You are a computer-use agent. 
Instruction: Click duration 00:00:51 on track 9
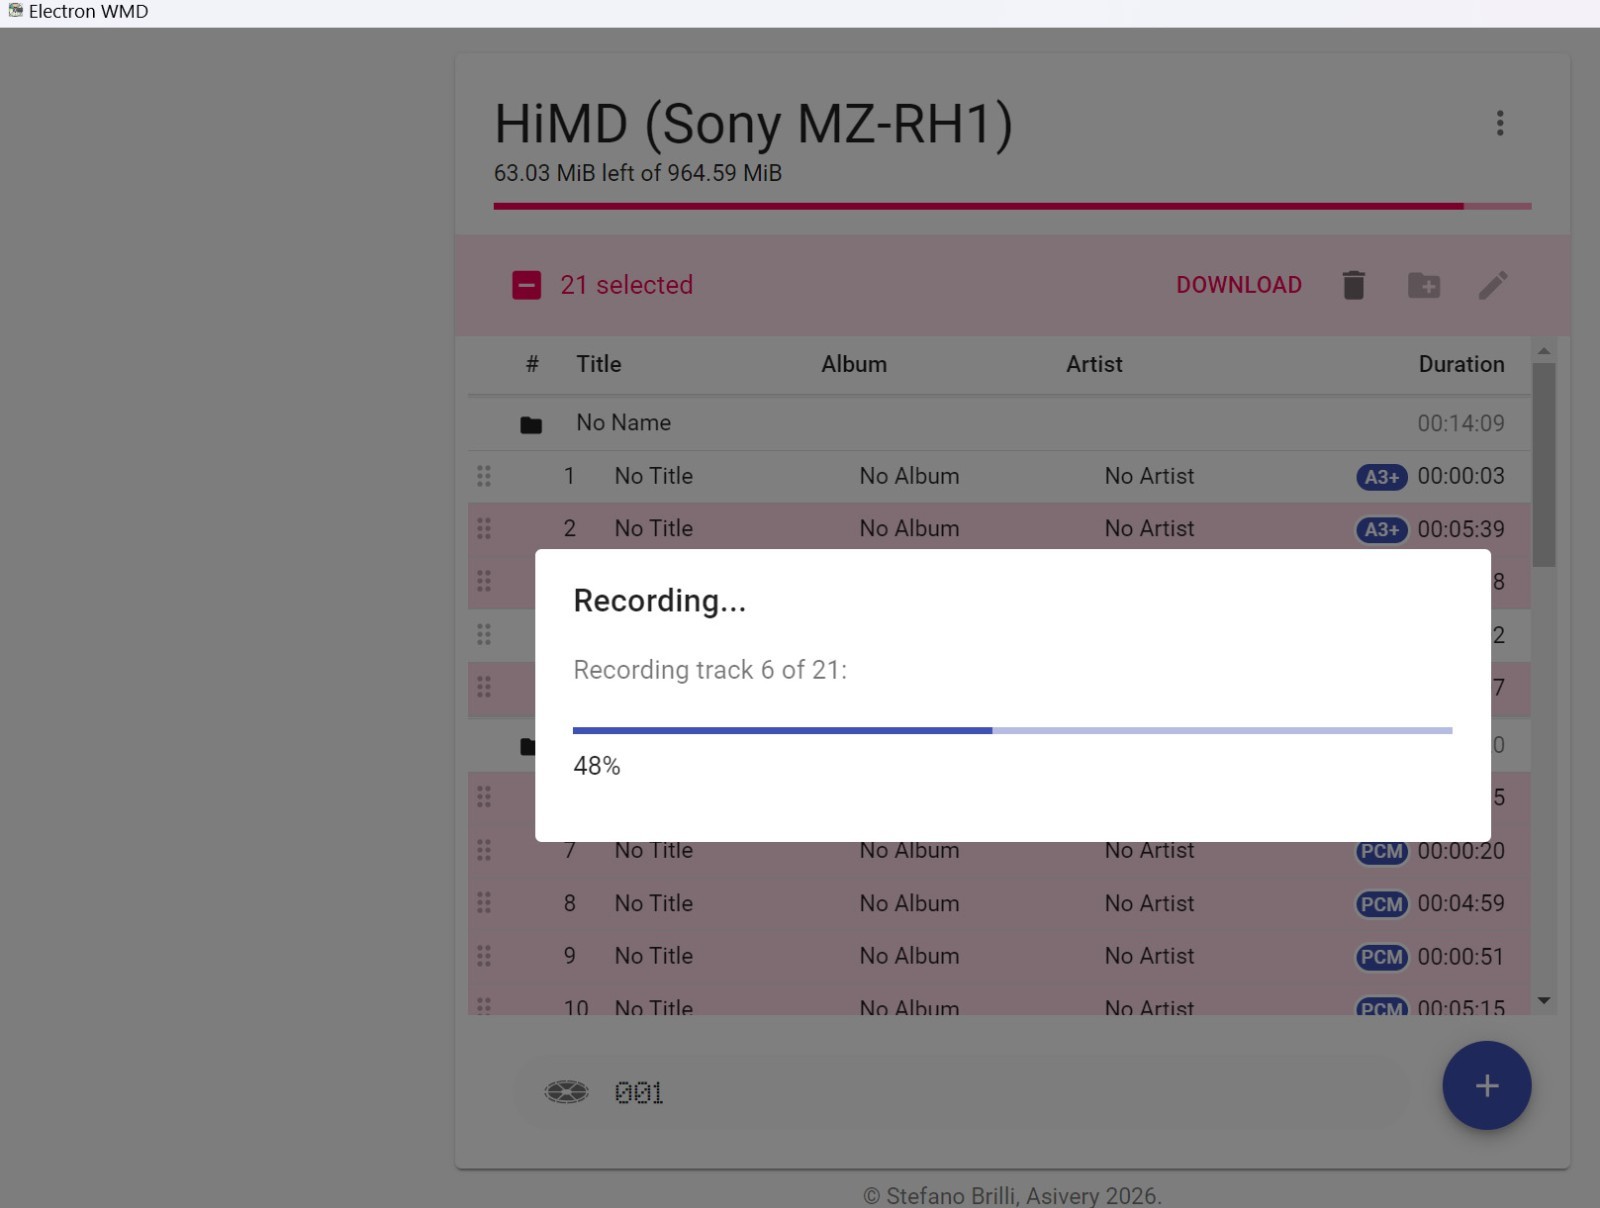coord(1461,956)
